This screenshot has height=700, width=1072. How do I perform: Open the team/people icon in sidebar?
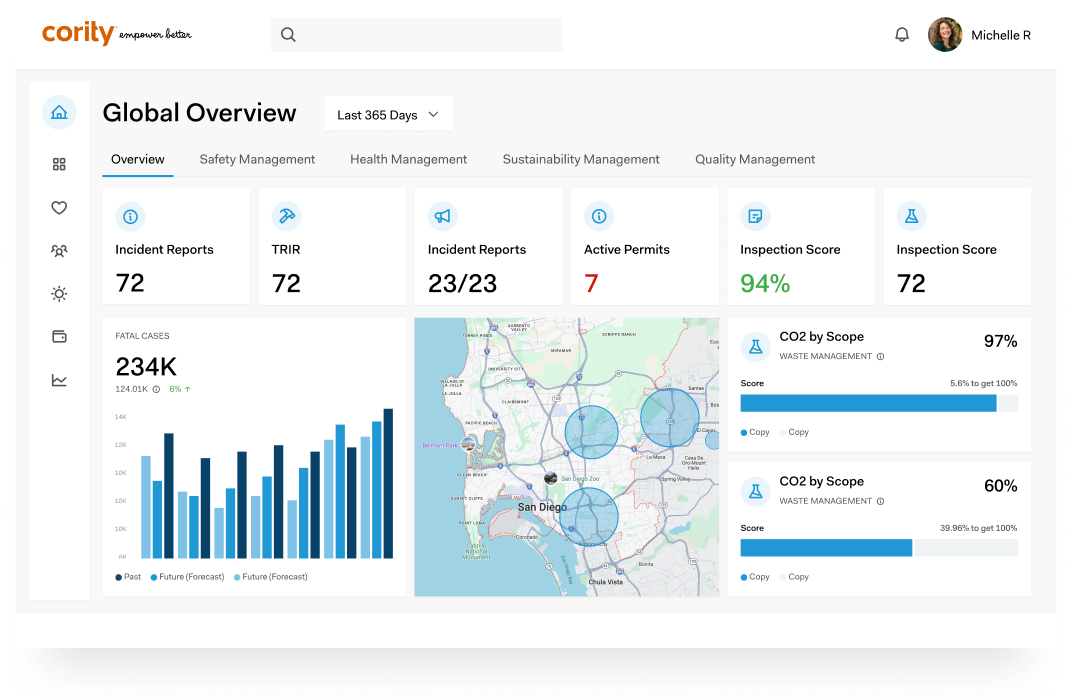59,251
